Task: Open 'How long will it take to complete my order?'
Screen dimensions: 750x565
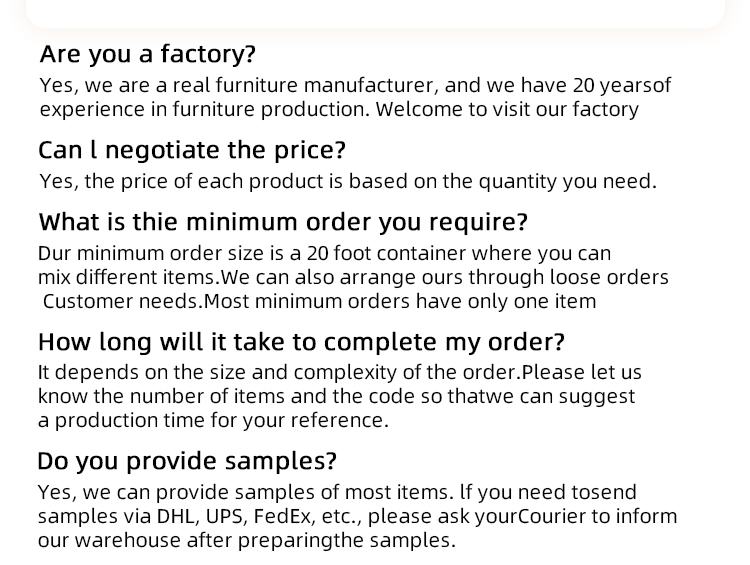Action: click(x=301, y=342)
